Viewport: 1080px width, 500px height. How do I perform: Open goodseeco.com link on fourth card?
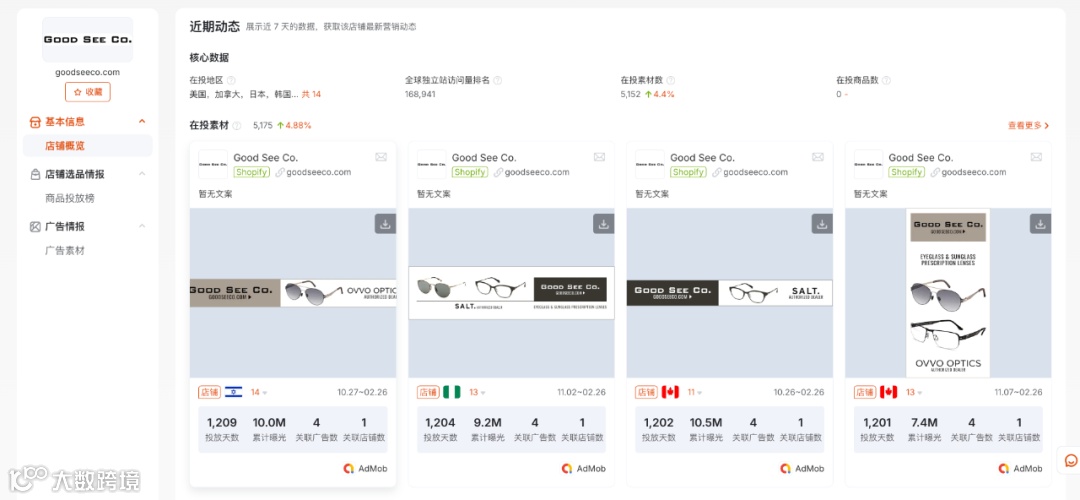click(974, 172)
